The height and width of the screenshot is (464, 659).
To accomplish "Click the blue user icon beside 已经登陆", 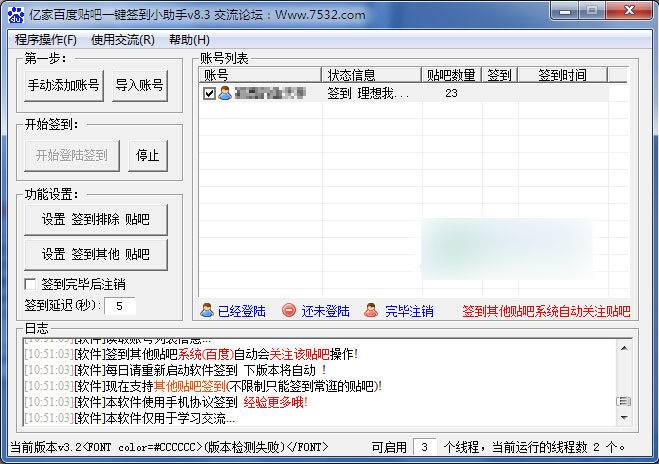I will point(207,311).
